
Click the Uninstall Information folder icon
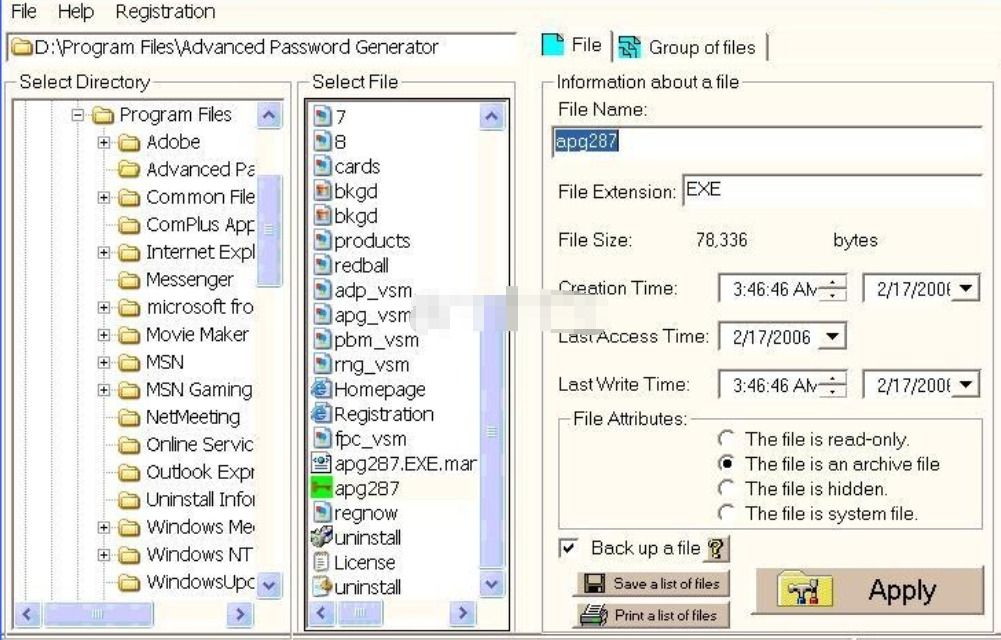(129, 500)
